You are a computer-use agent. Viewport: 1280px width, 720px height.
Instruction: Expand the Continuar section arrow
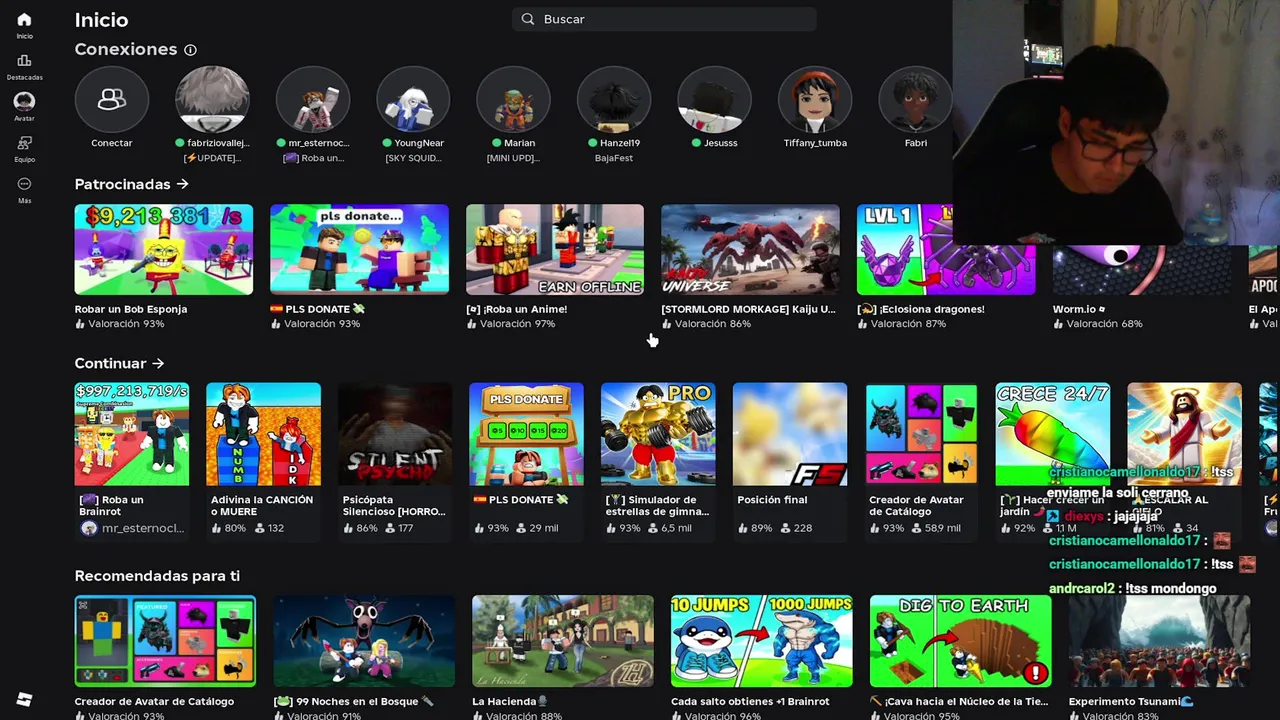pyautogui.click(x=158, y=363)
